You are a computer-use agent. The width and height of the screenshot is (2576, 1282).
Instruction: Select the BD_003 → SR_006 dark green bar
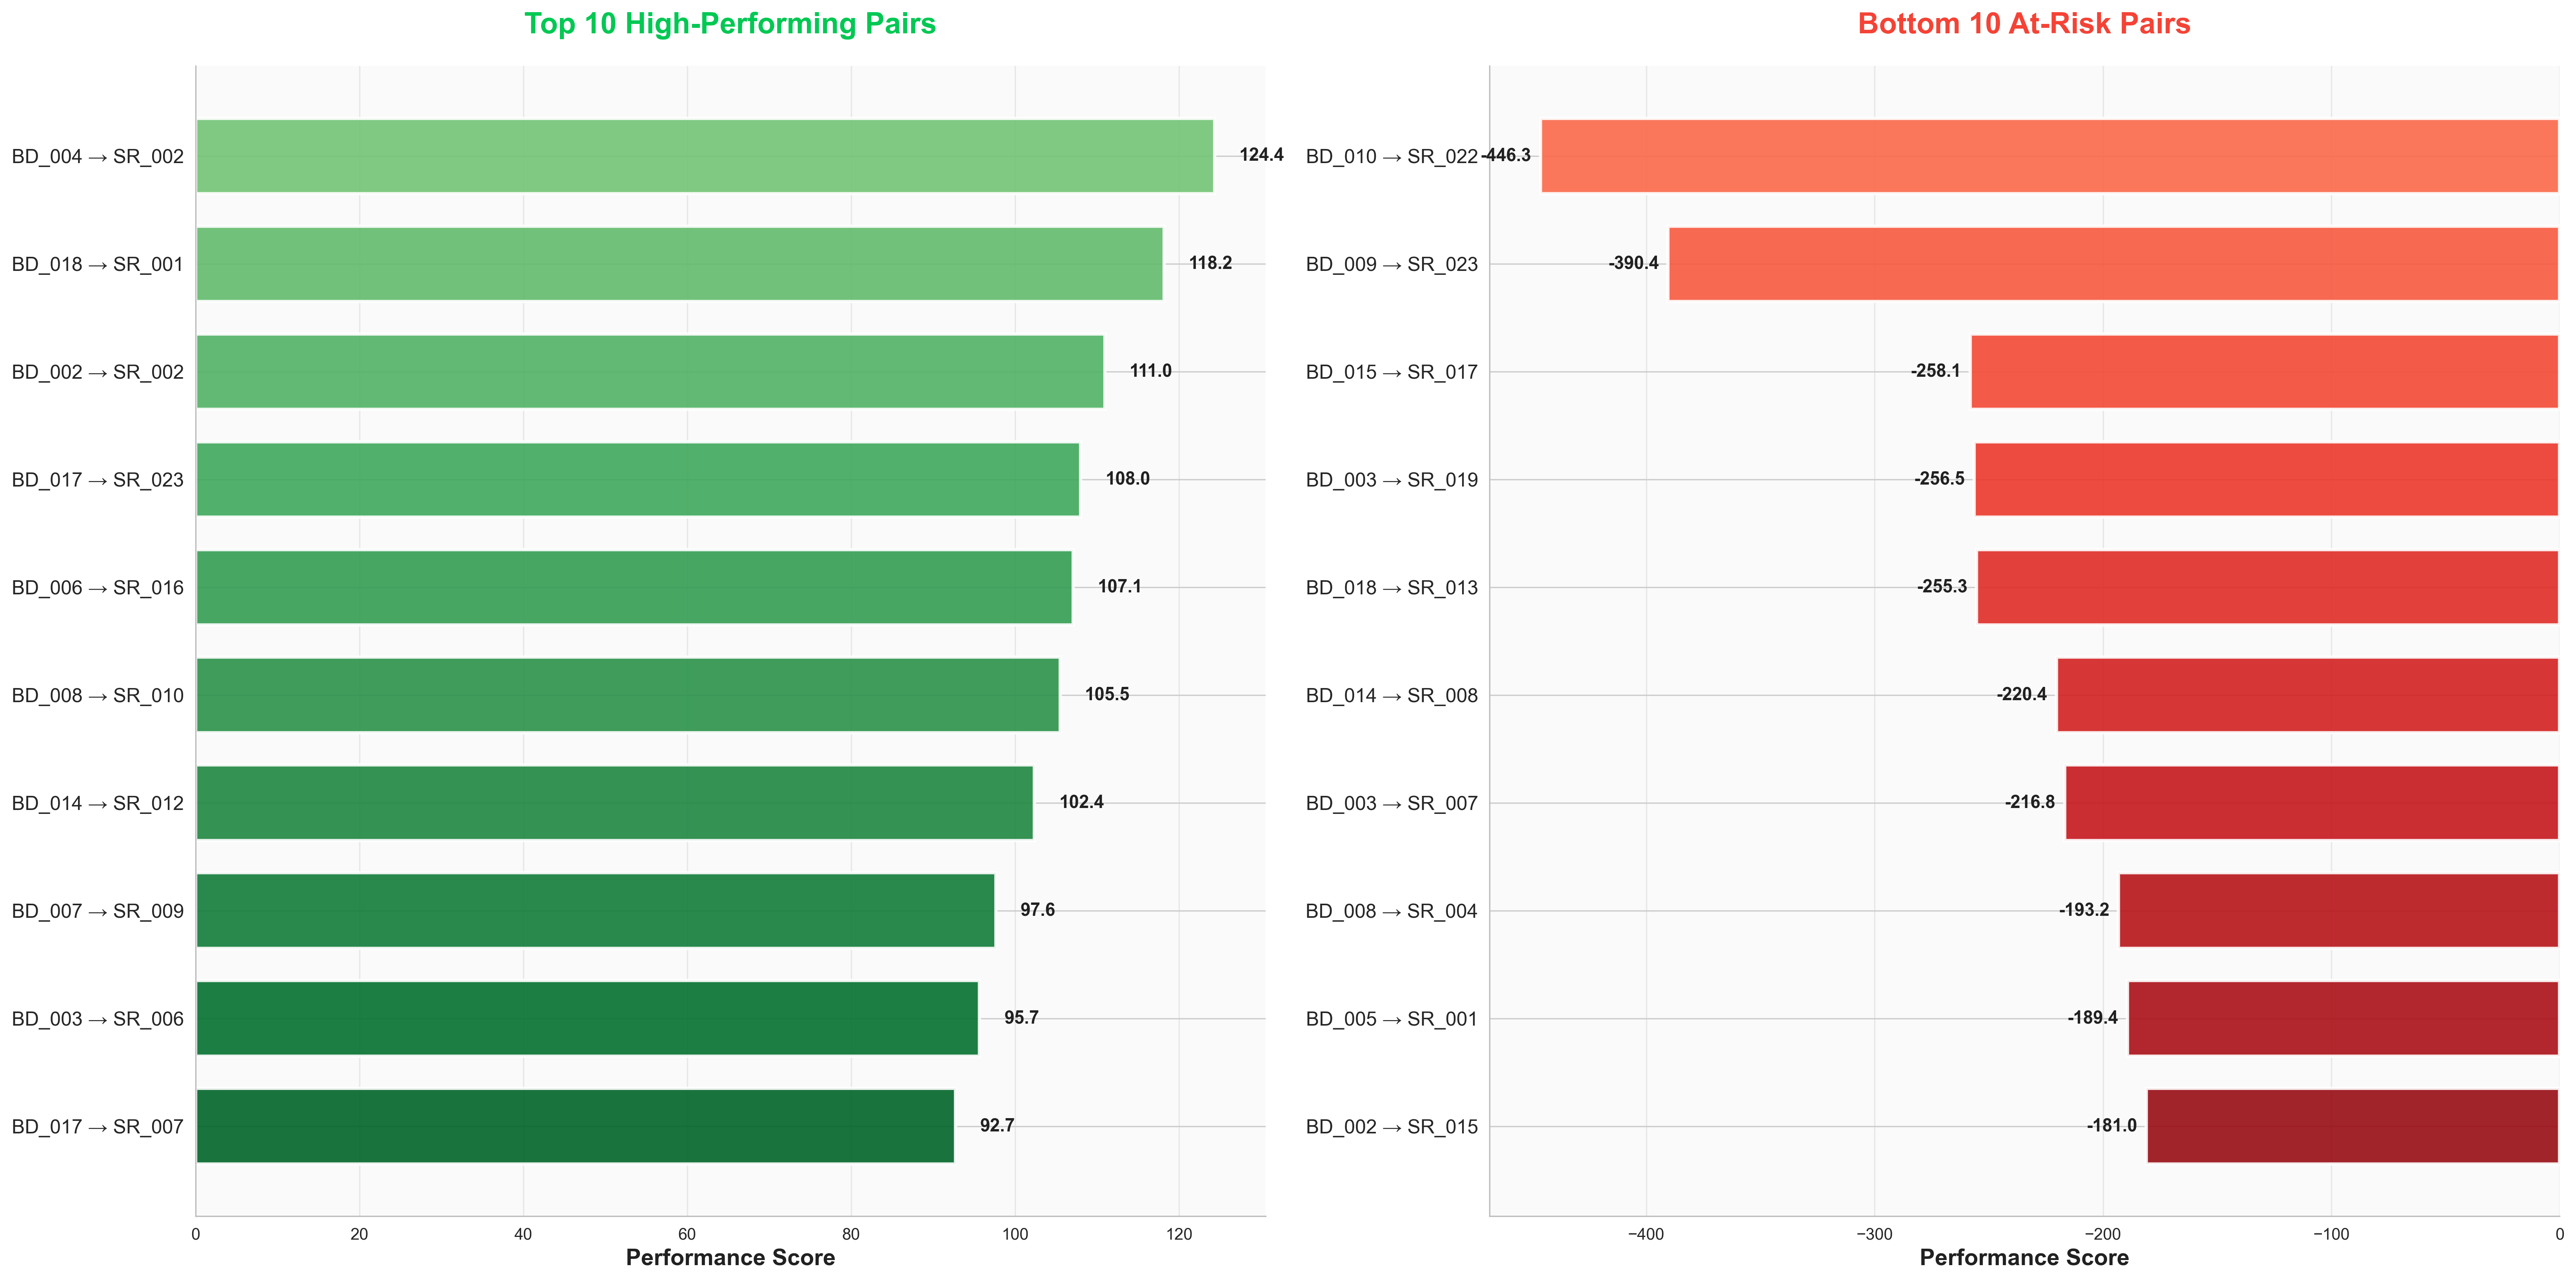[x=587, y=1018]
